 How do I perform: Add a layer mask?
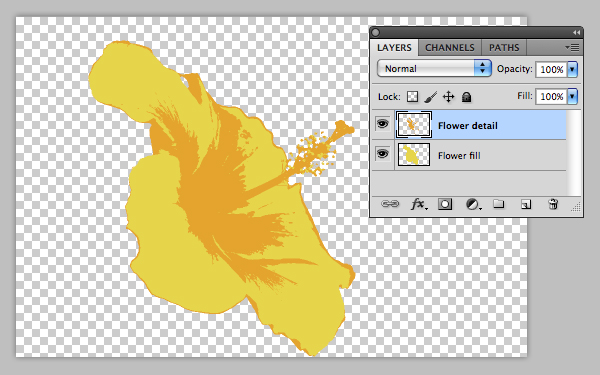(445, 204)
